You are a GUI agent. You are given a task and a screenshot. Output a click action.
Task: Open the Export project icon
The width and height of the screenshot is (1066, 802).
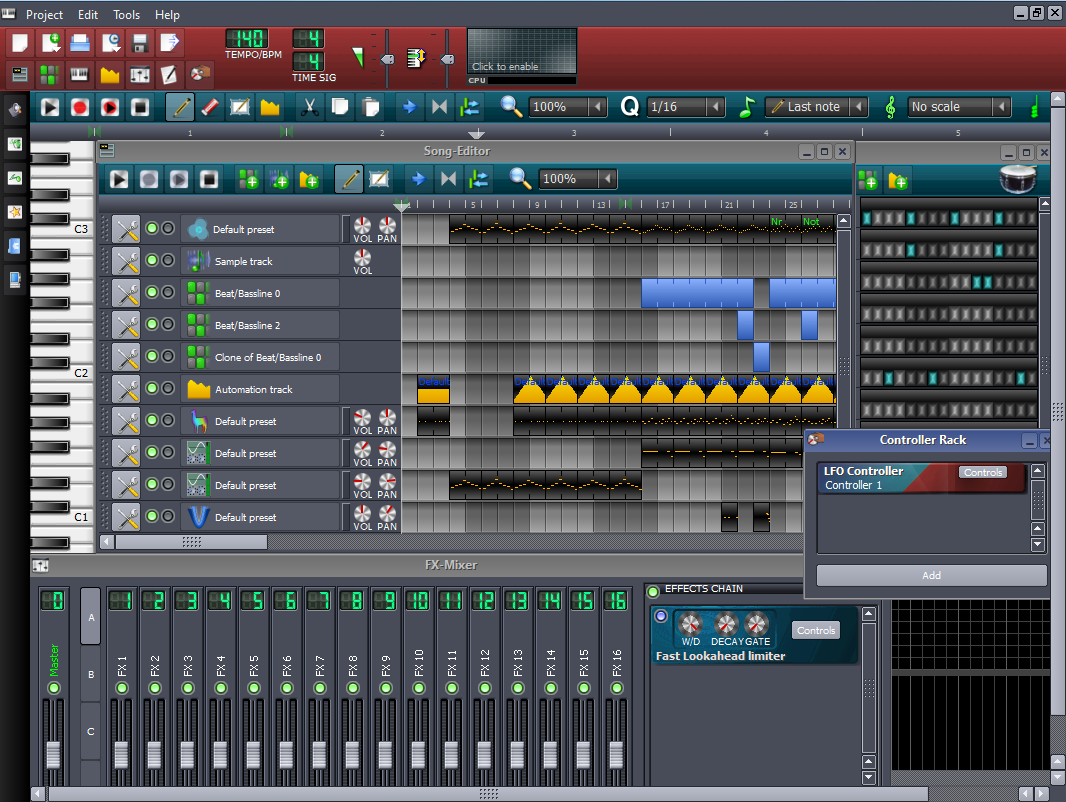pos(170,42)
